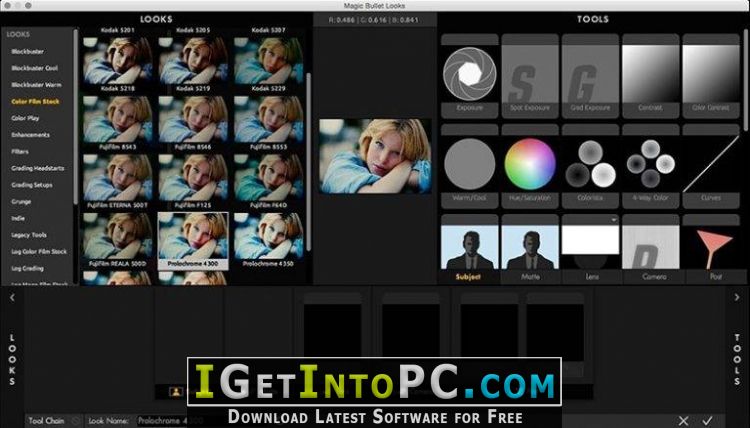Open the Camera tools category
Screen dimensions: 750x428
coord(651,250)
